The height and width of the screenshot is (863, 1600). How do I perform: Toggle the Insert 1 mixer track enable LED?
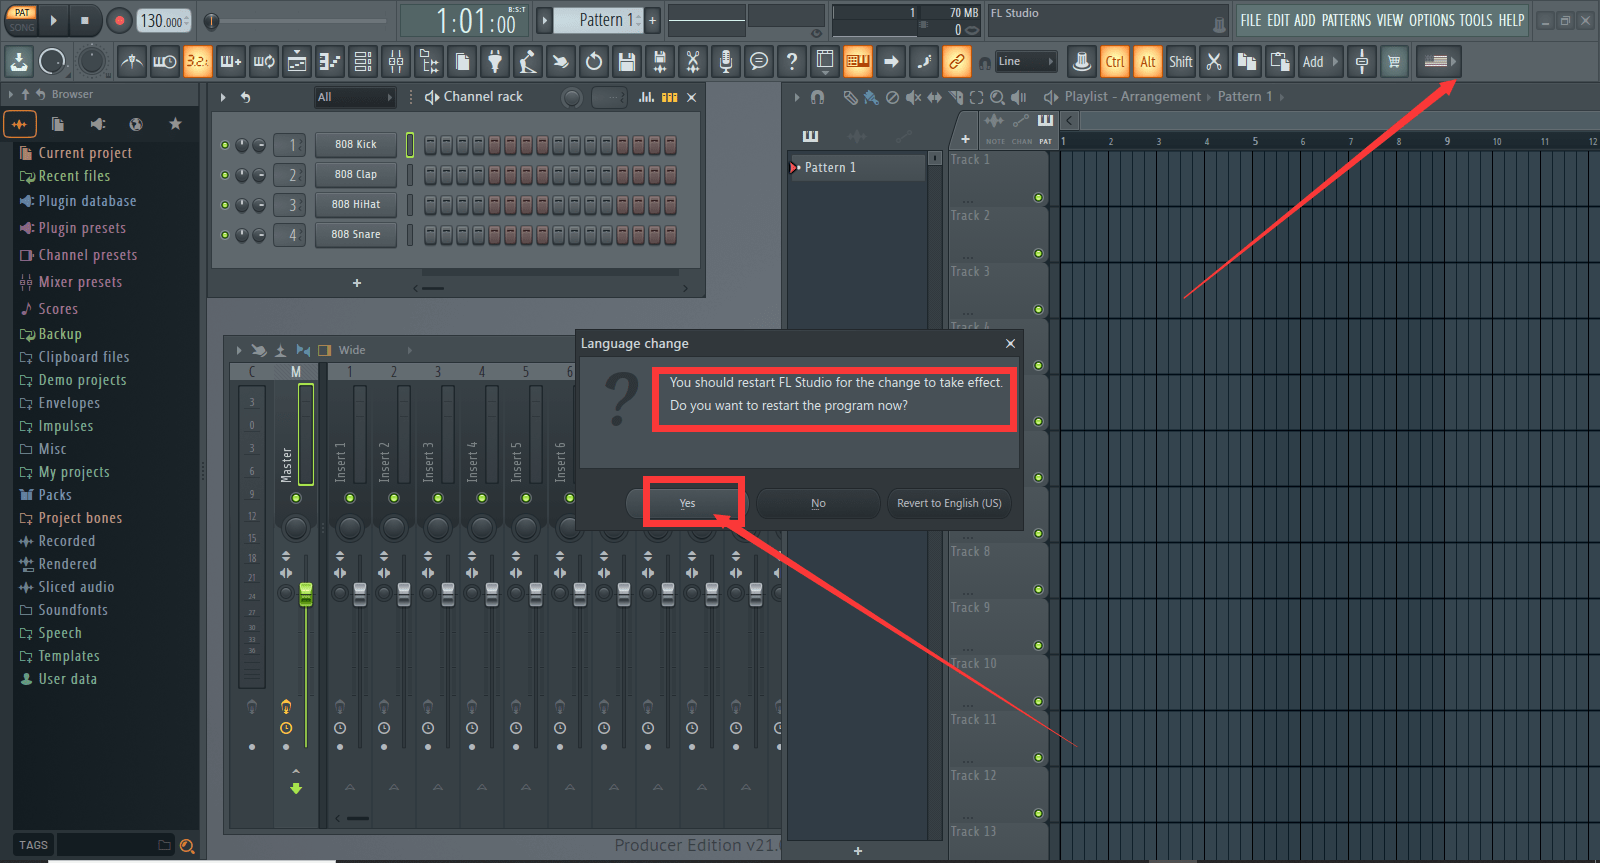tap(350, 498)
